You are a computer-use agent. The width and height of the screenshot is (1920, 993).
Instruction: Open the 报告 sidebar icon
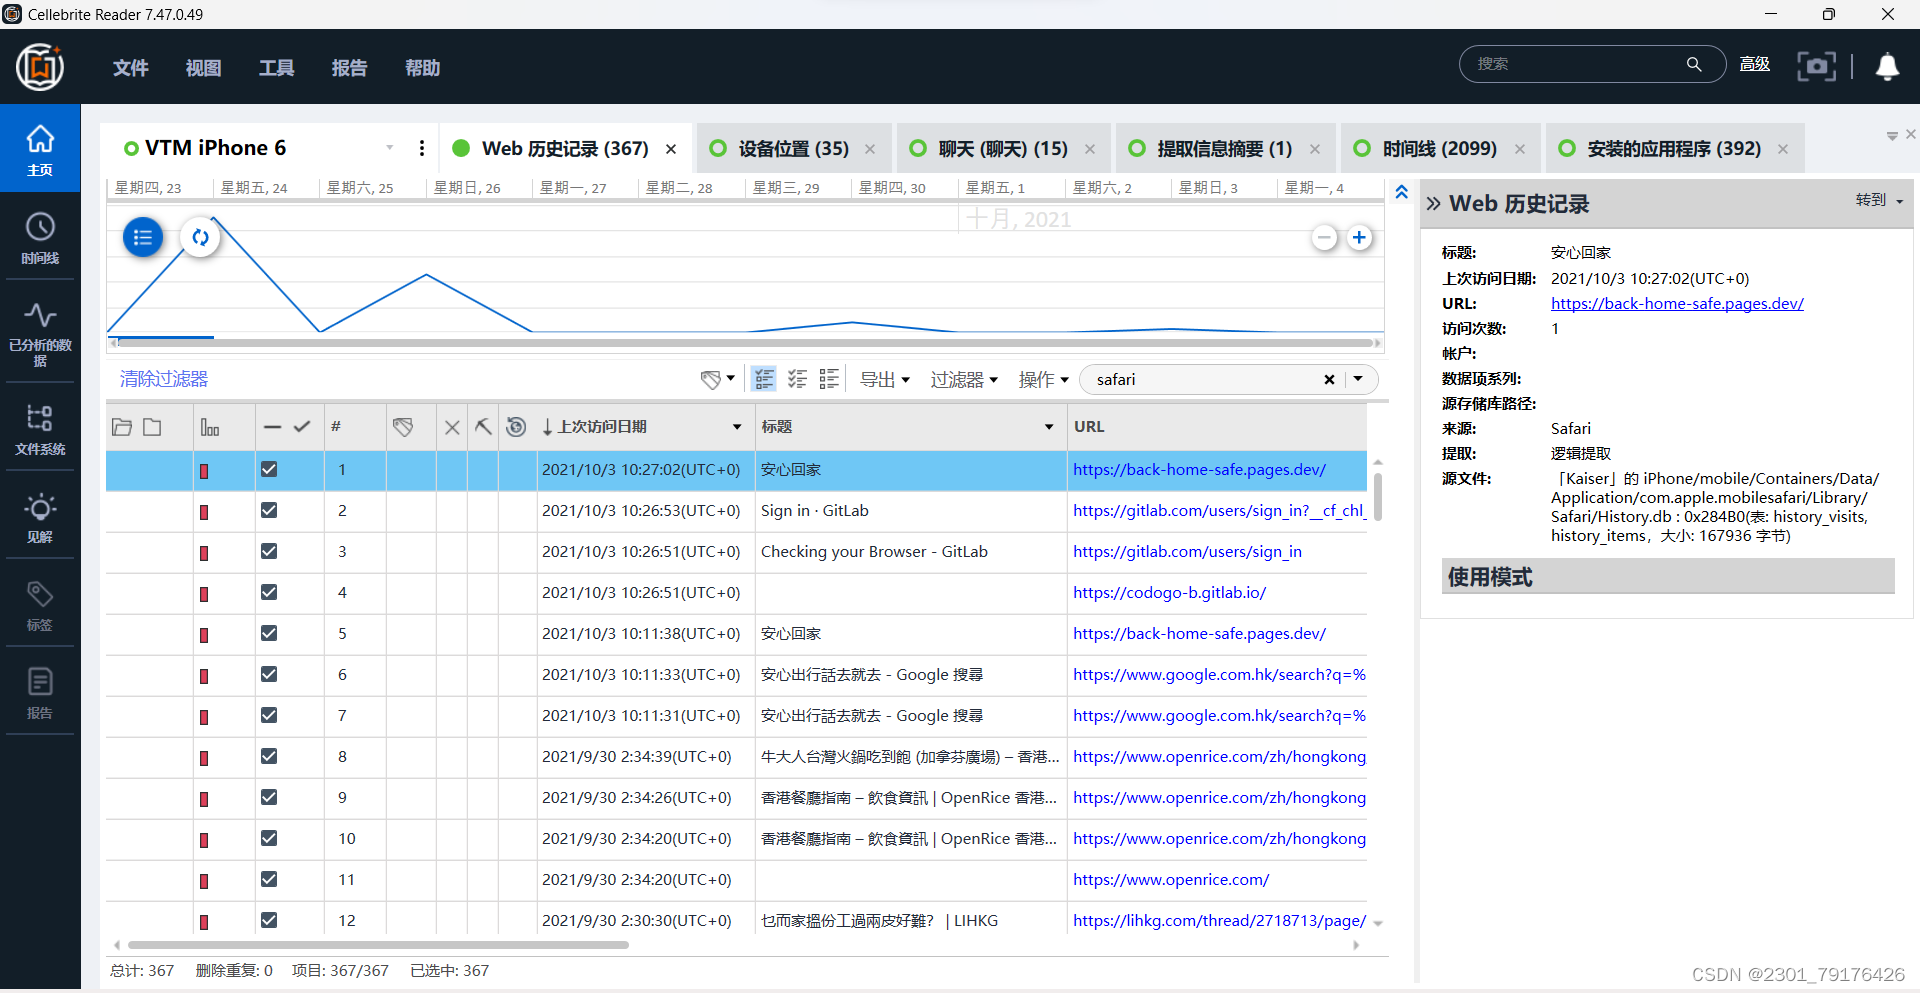pyautogui.click(x=40, y=693)
